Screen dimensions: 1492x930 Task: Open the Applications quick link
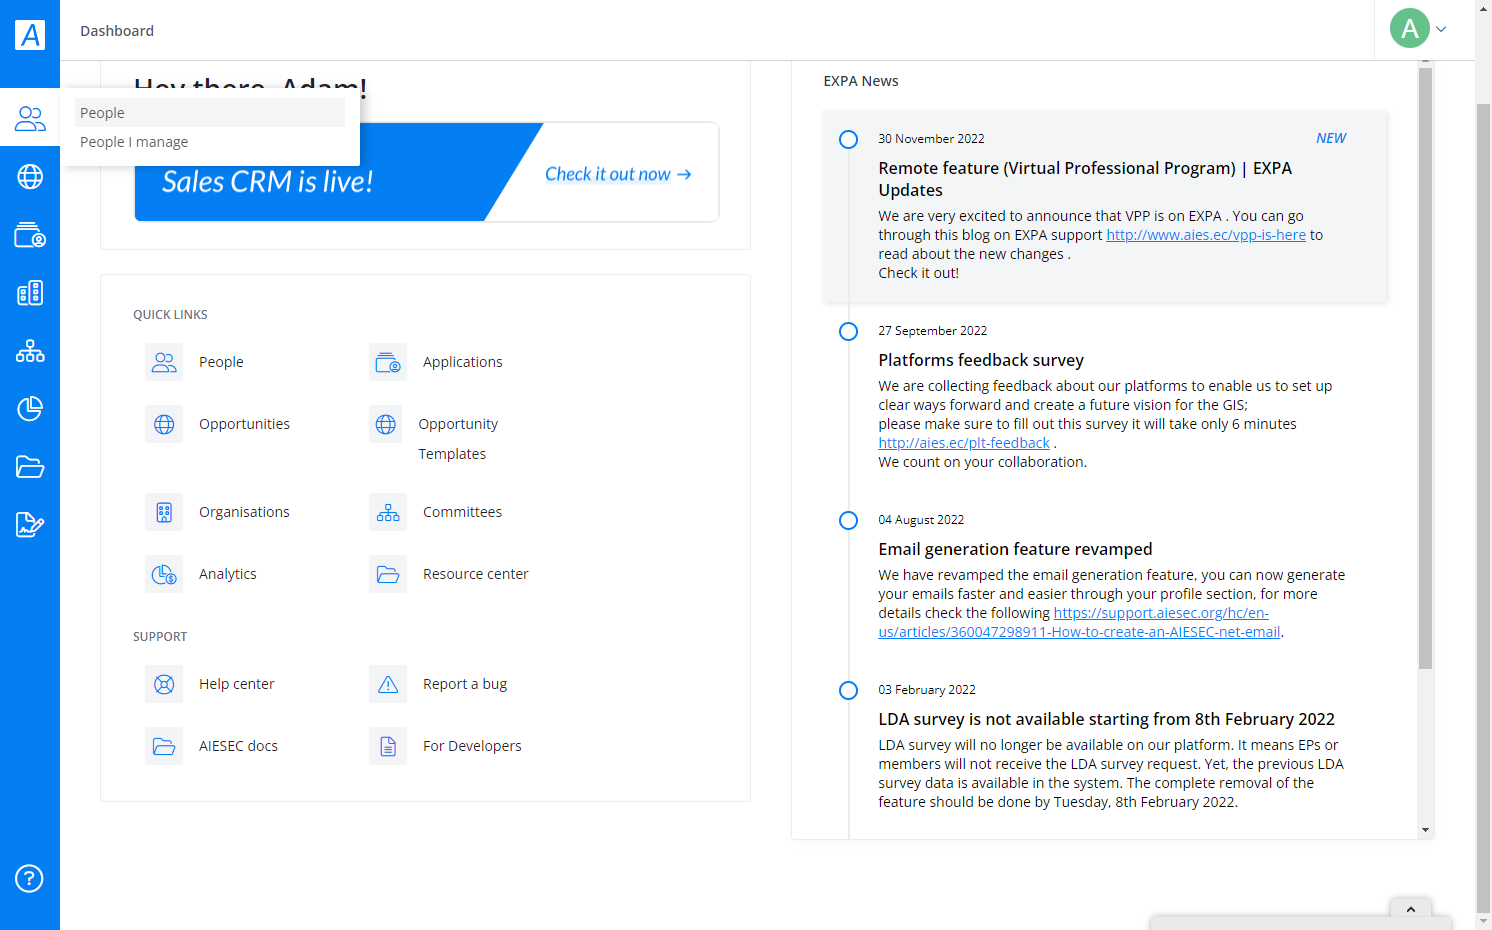[x=463, y=362]
